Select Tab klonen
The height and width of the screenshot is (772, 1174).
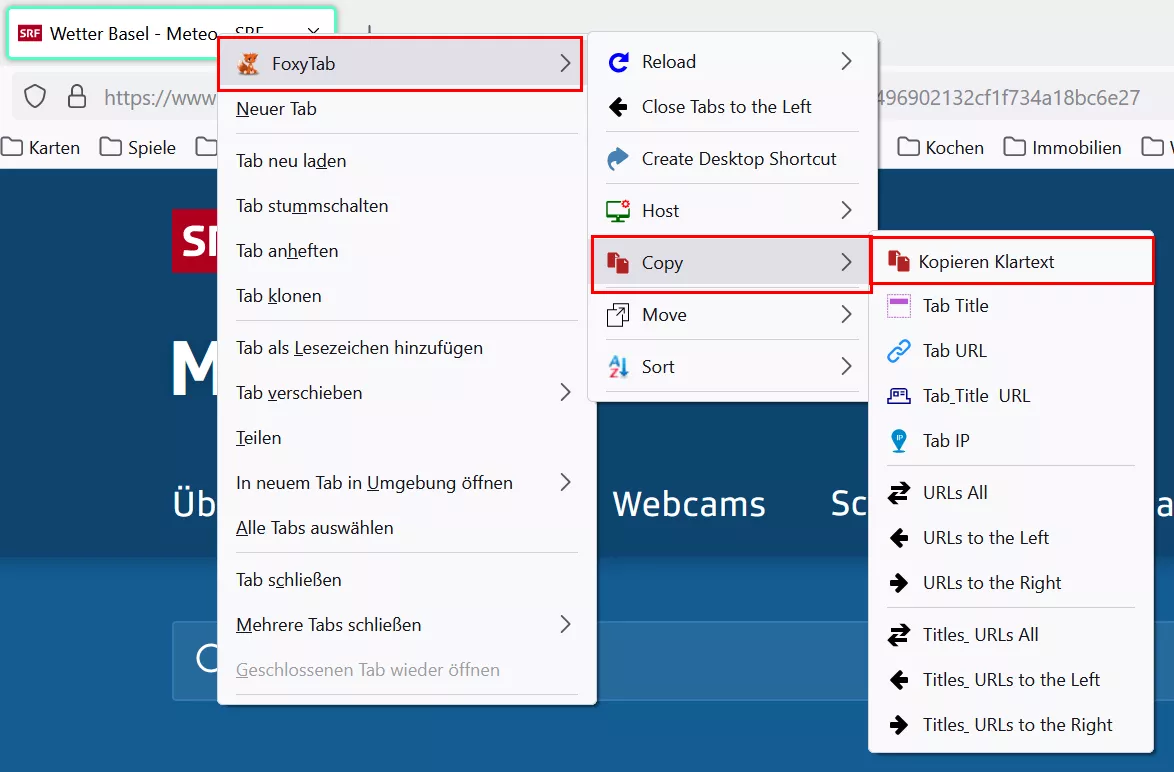[407, 296]
